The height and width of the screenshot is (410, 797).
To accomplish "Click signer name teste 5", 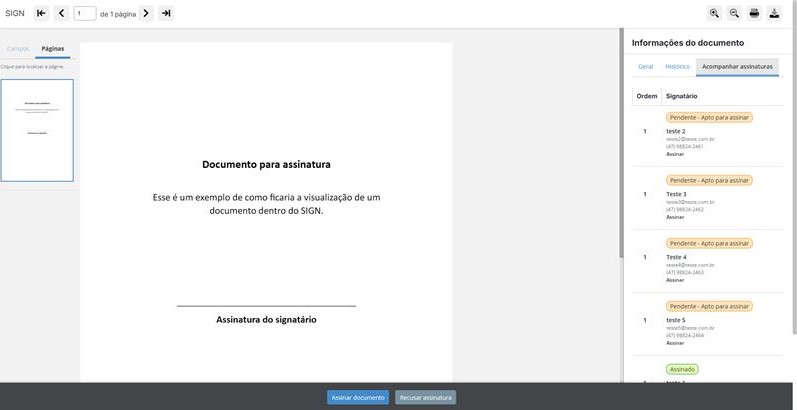I will (x=676, y=320).
